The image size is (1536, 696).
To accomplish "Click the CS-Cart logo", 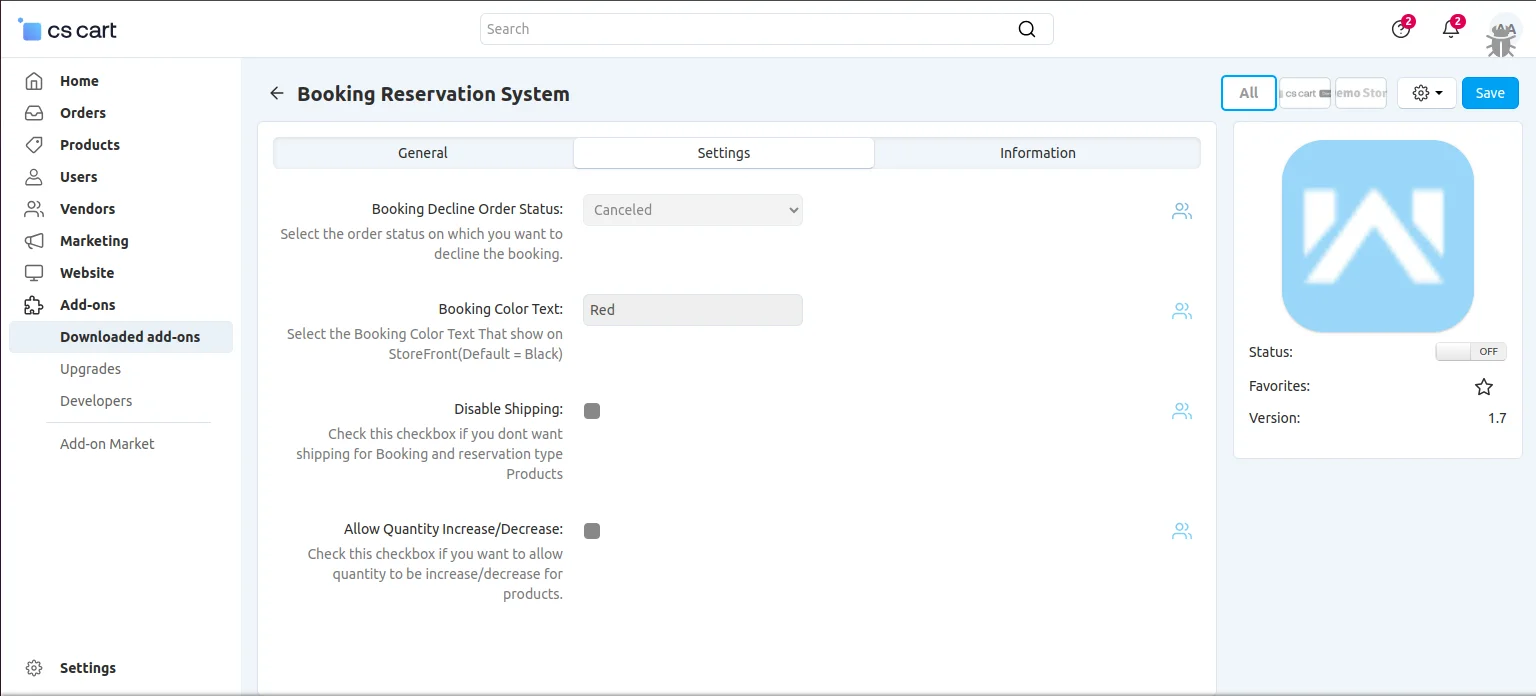I will (x=68, y=30).
